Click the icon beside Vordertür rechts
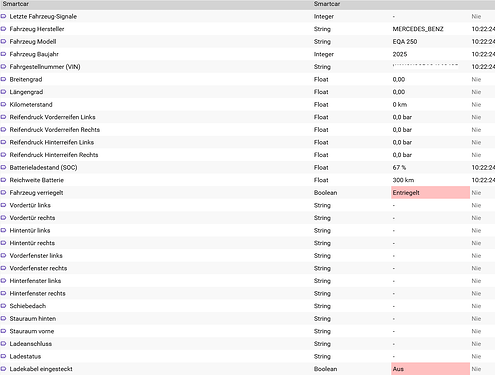Image resolution: width=495 pixels, height=375 pixels. [x=3, y=218]
